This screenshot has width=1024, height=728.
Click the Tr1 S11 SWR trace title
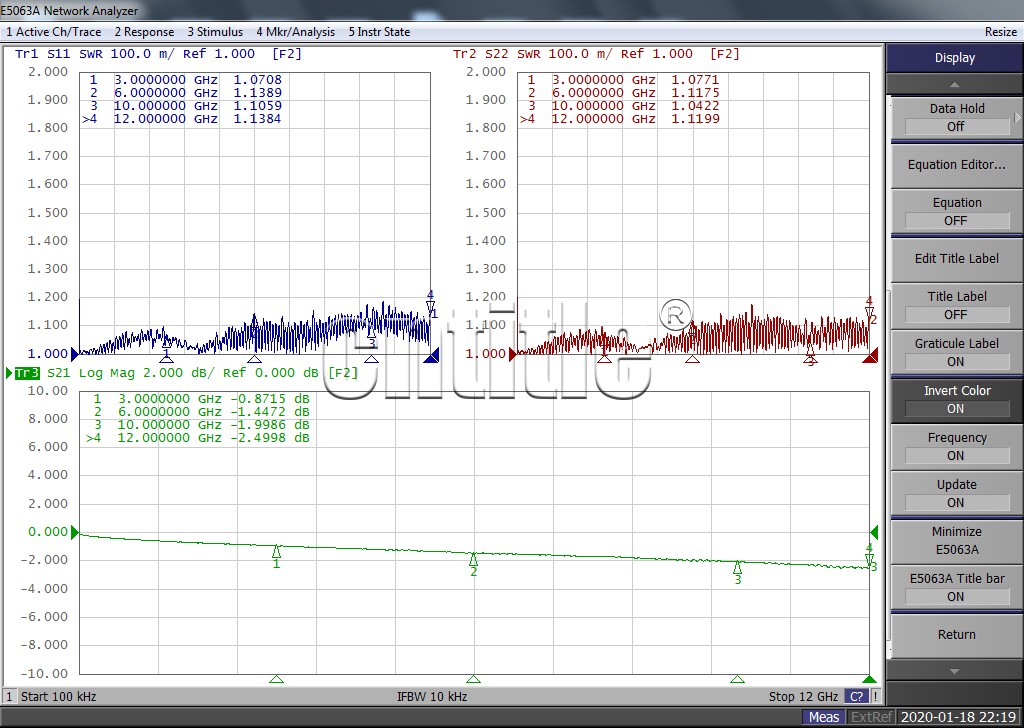point(158,54)
